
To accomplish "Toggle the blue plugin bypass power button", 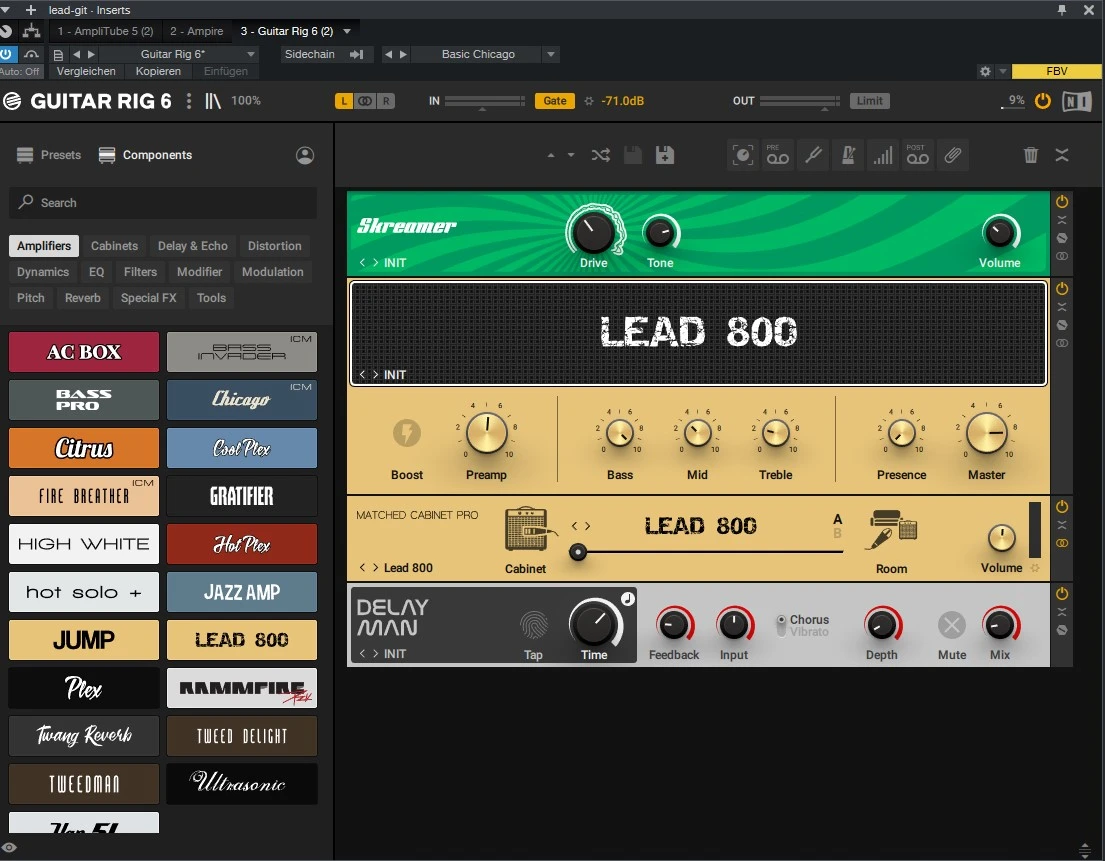I will pyautogui.click(x=6, y=54).
